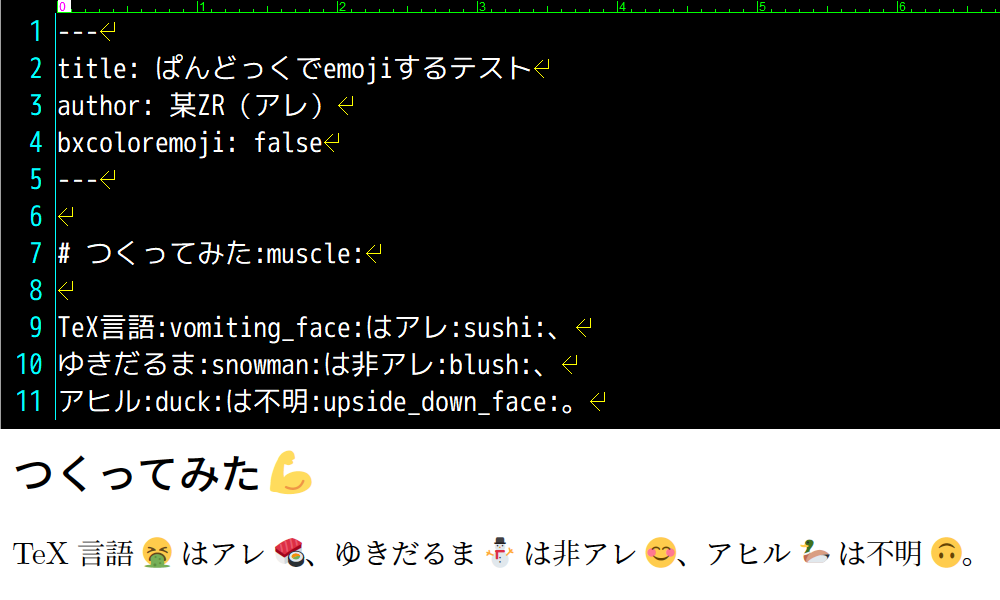1000x600 pixels.
Task: Click the return marker on empty line 6
Action: click(x=64, y=217)
